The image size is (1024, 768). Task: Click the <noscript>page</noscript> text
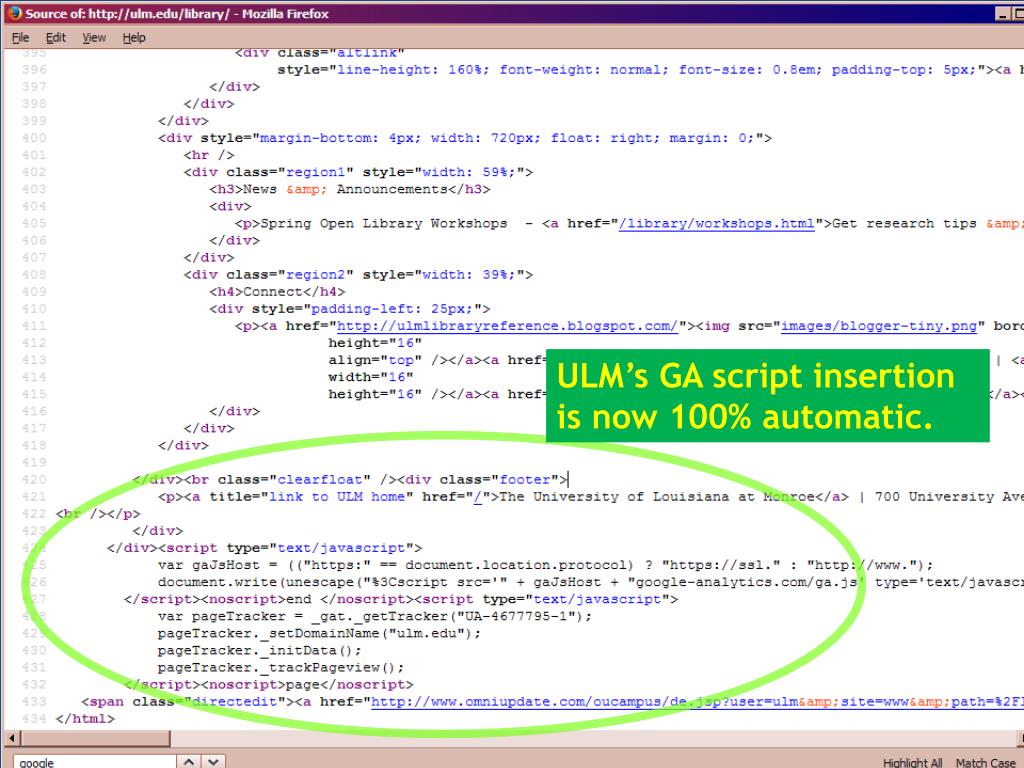tap(307, 684)
